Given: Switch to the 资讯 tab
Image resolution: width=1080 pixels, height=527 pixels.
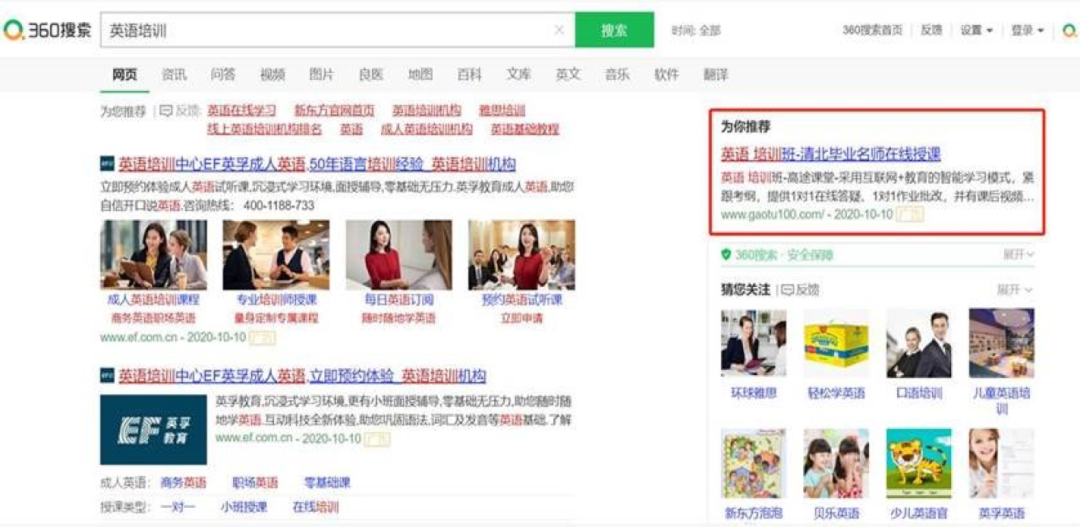Looking at the screenshot, I should point(174,75).
